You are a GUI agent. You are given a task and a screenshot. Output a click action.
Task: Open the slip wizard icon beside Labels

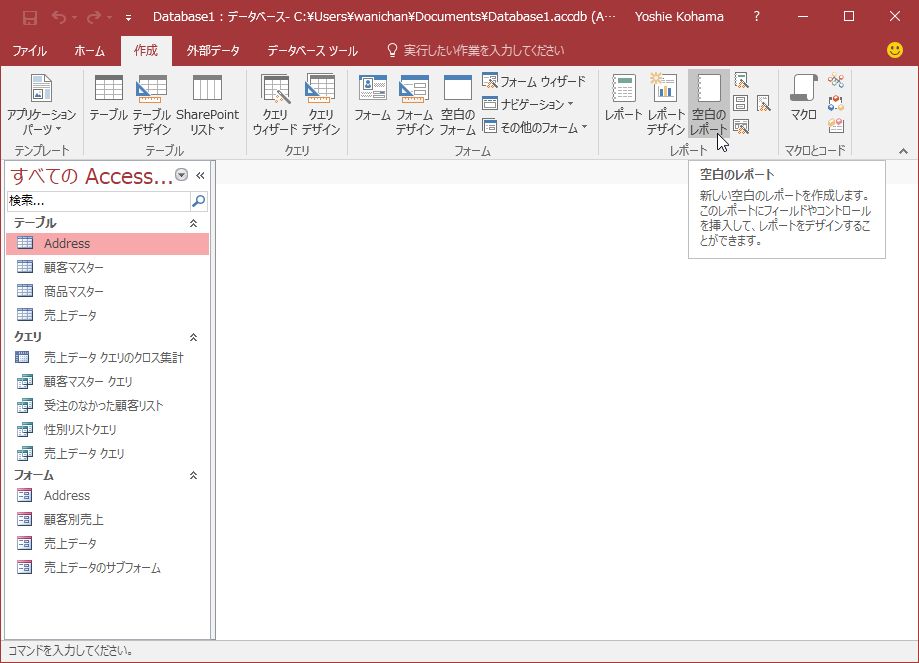click(764, 104)
